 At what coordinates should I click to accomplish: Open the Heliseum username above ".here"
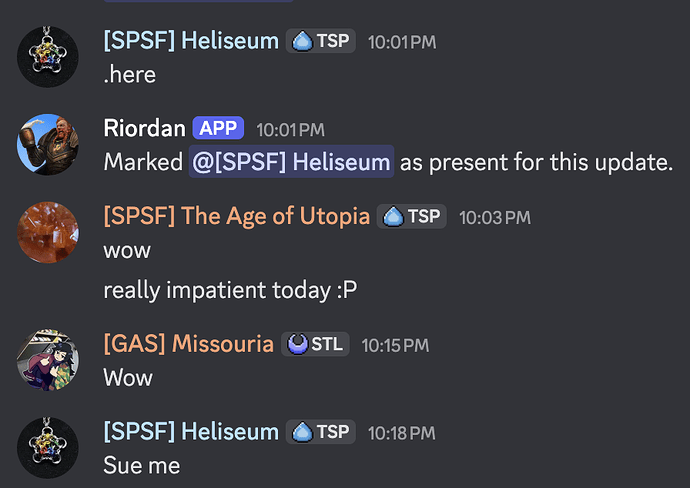190,42
